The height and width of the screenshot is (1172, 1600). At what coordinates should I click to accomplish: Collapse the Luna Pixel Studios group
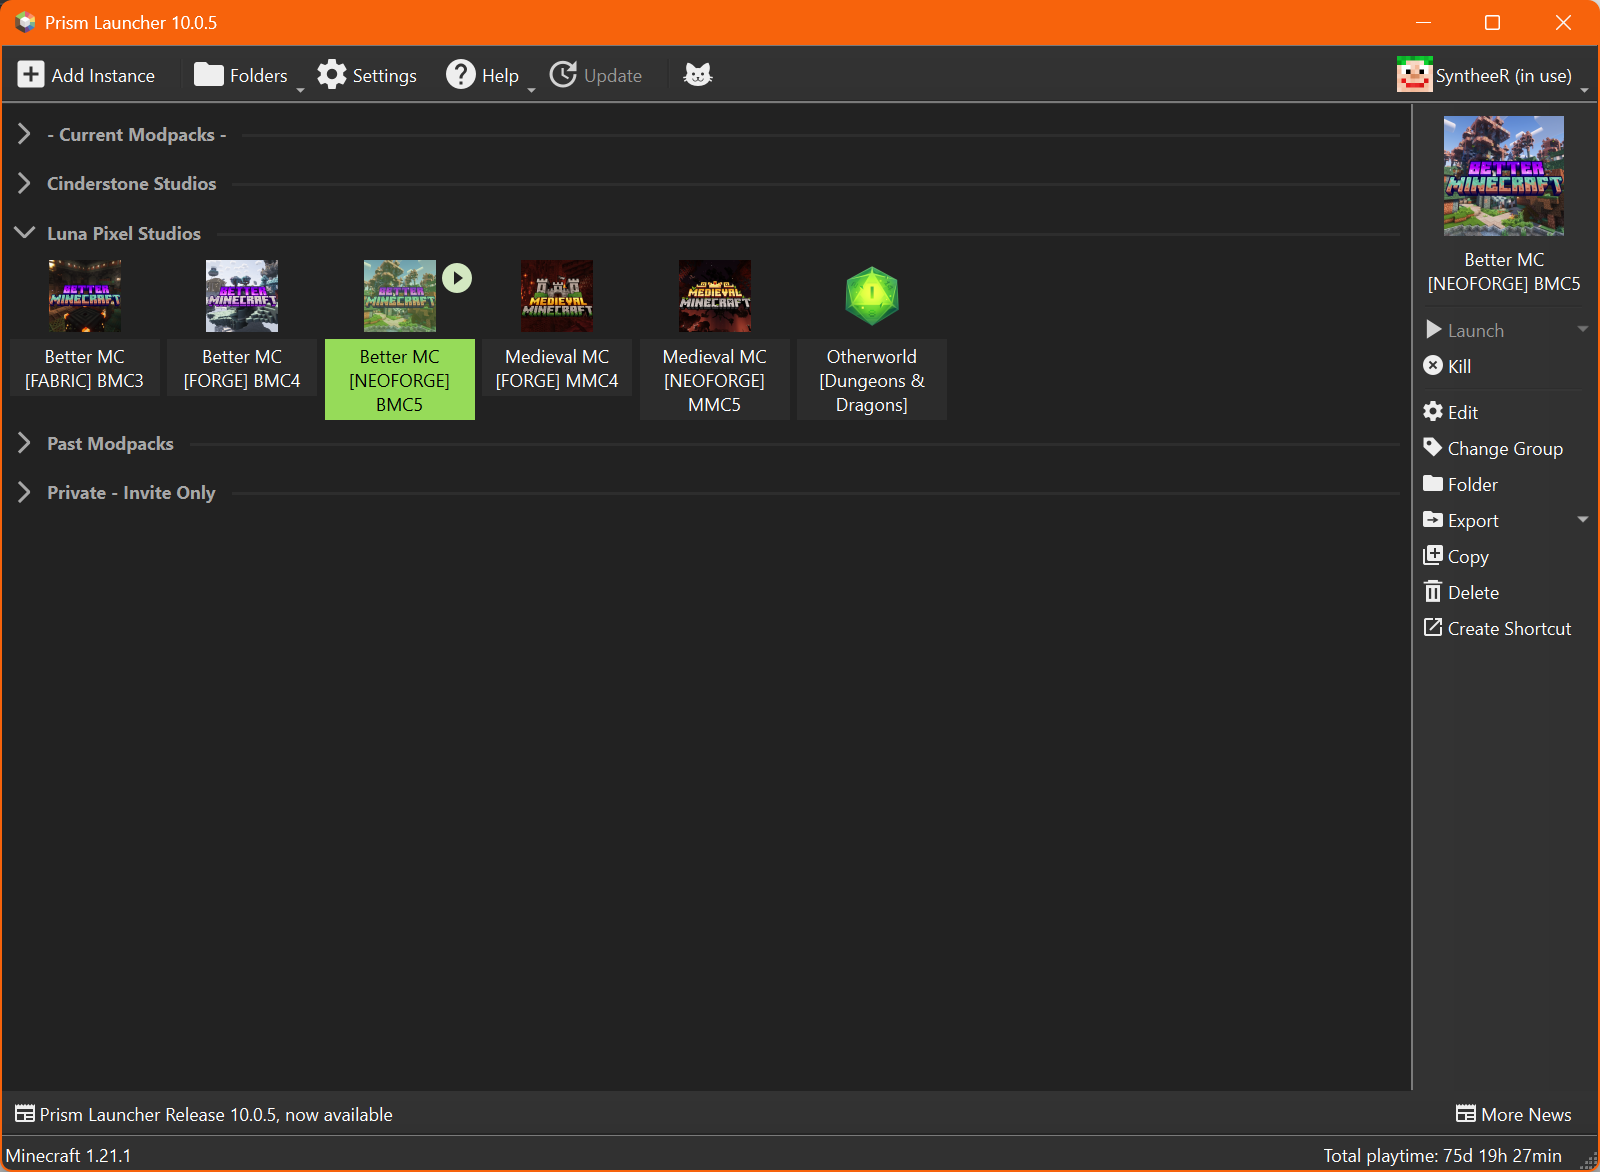[25, 233]
